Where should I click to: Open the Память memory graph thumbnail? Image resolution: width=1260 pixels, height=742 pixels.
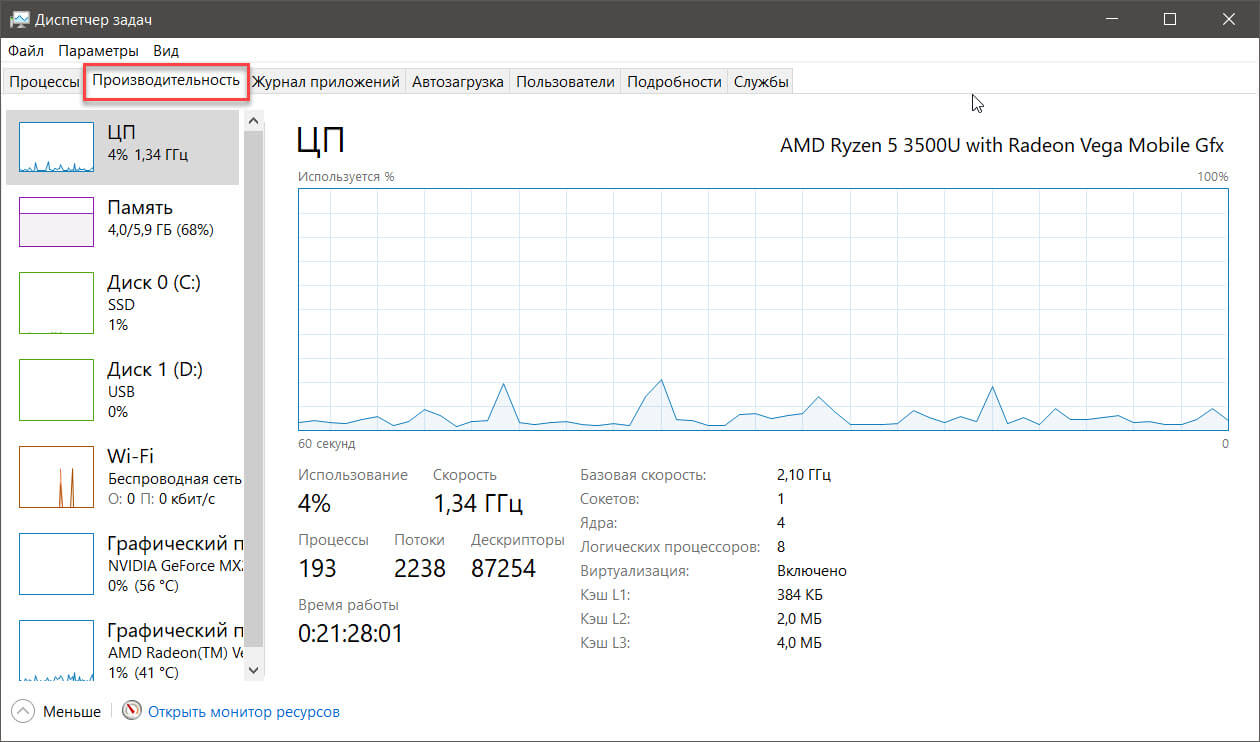click(56, 221)
